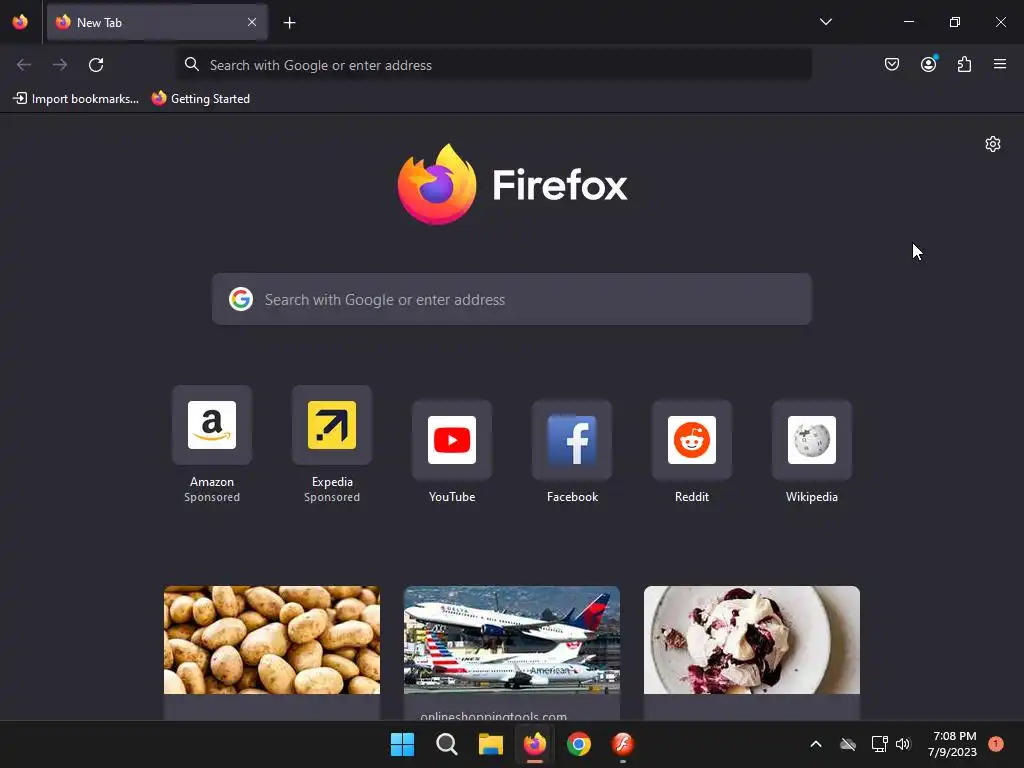
Task: Open Firefox account icon
Action: pos(928,64)
